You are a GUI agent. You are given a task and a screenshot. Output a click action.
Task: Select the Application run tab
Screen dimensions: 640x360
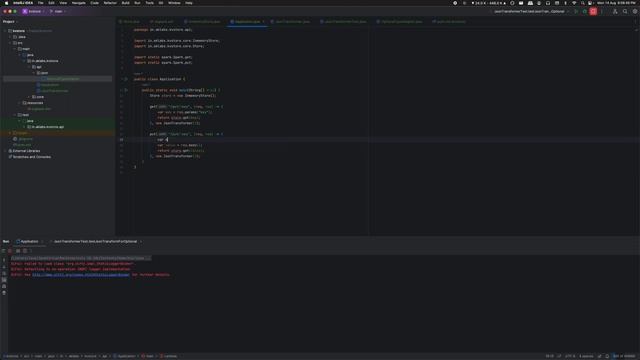28,242
